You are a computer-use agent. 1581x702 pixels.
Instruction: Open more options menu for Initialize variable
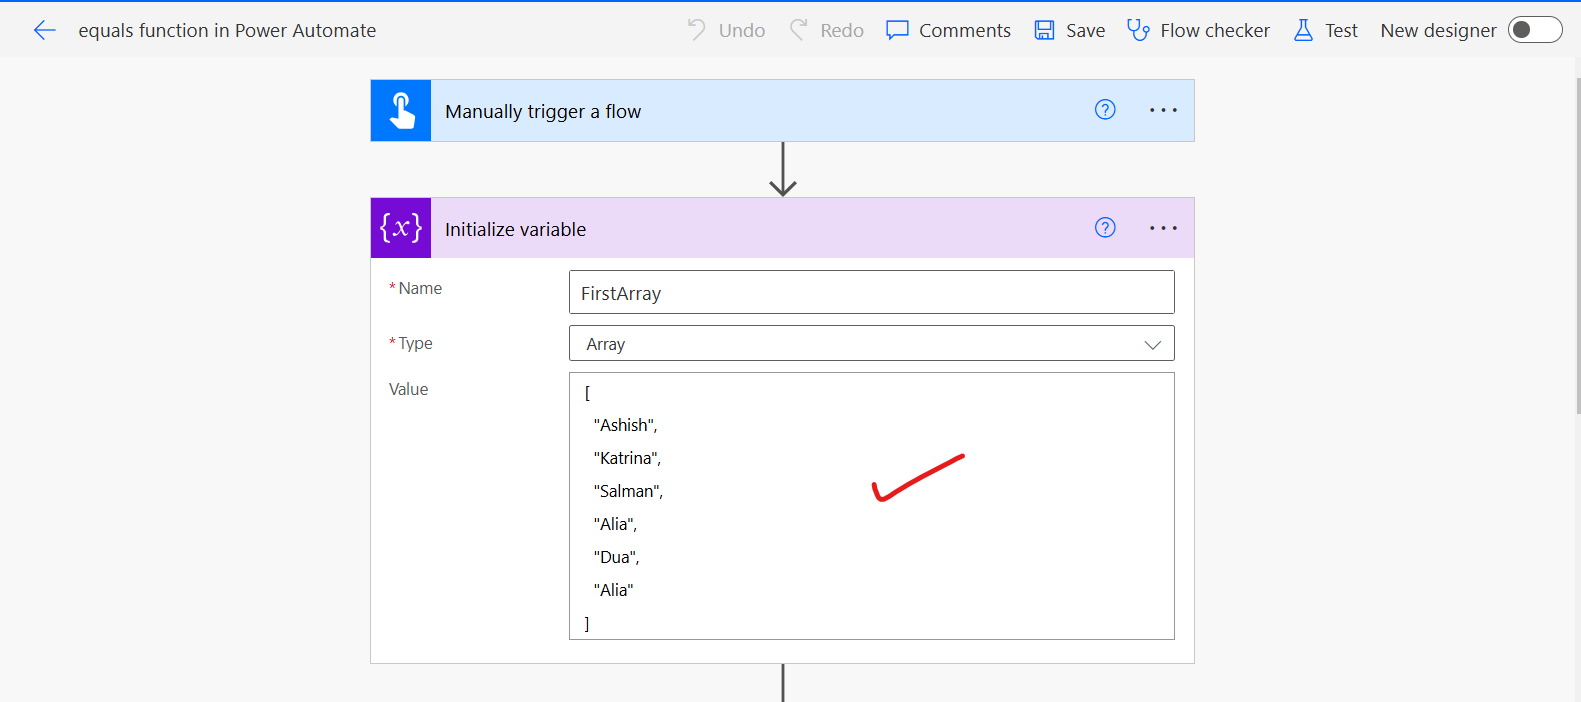click(x=1163, y=228)
